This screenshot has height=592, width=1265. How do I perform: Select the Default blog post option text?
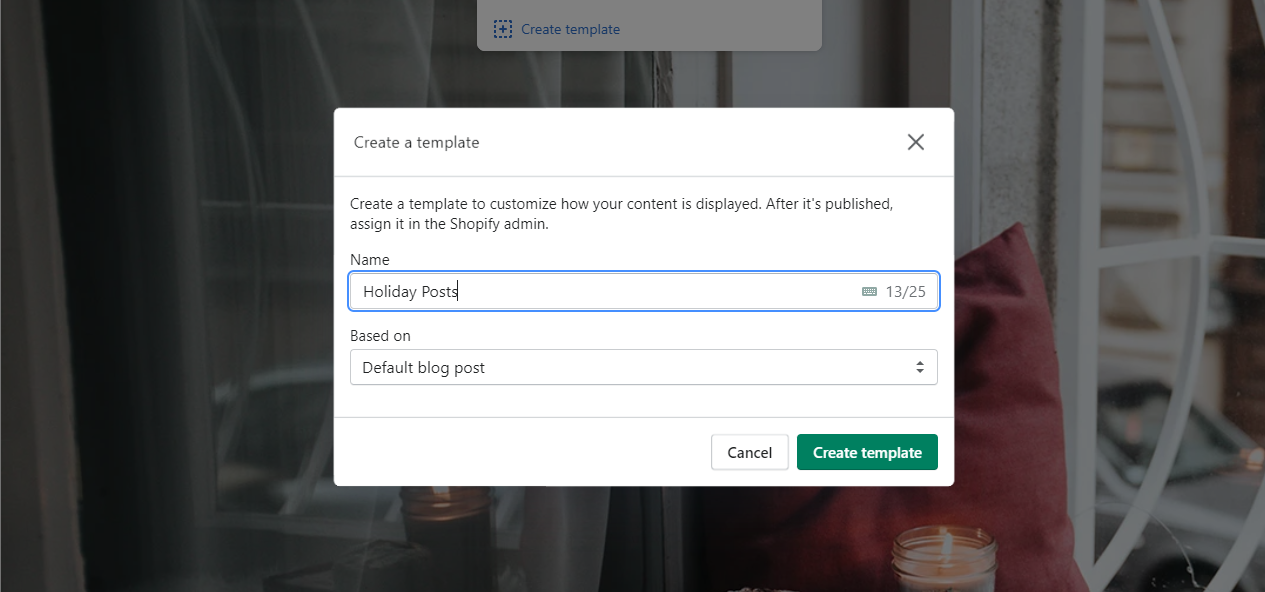click(423, 367)
